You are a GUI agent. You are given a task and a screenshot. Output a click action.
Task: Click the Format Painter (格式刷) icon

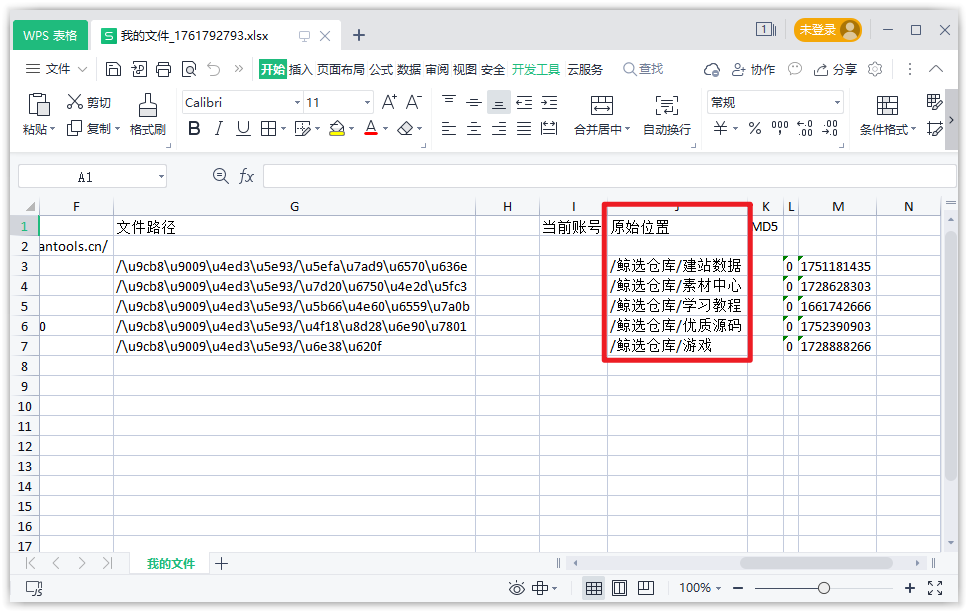[147, 104]
